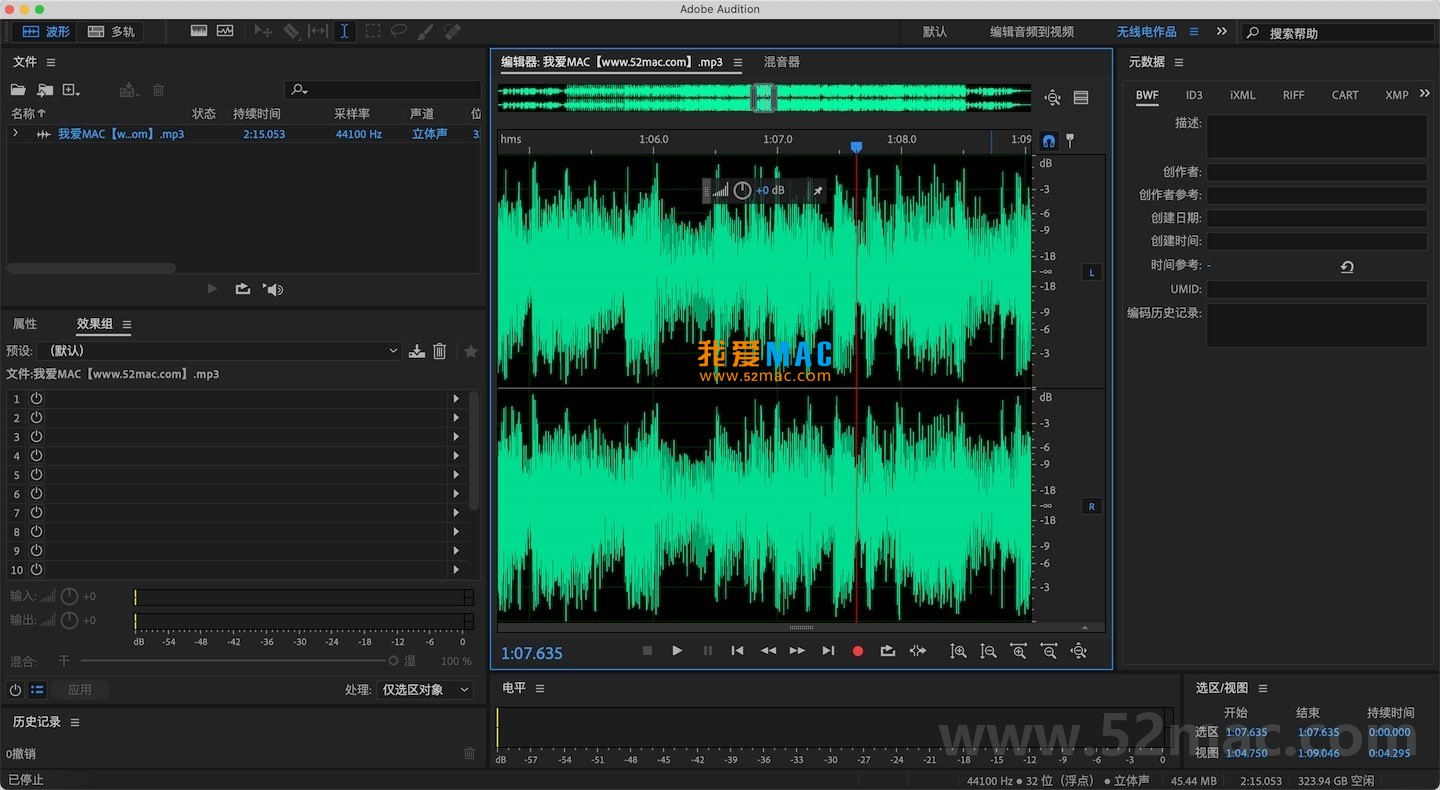Click the Import File icon
1440x790 pixels.
[45, 90]
